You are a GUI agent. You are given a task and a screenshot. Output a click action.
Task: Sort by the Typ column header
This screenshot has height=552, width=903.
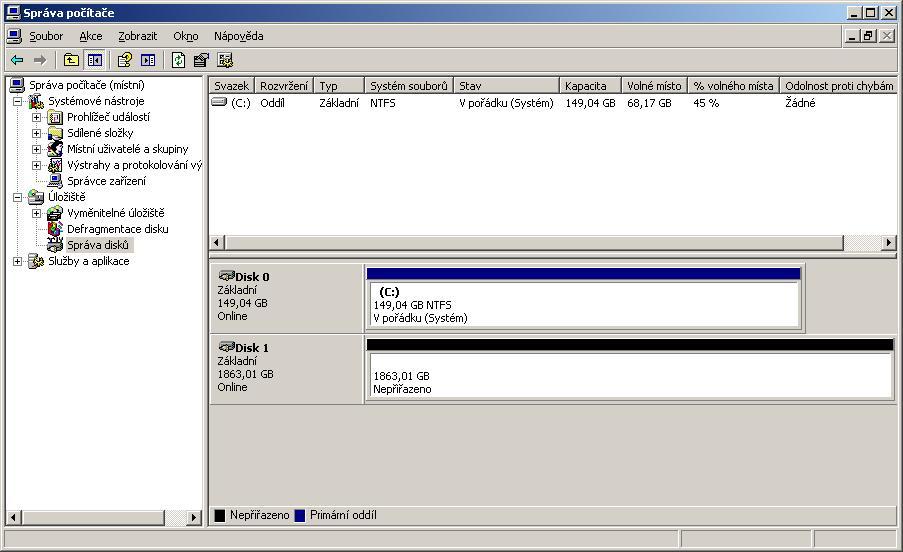point(339,86)
